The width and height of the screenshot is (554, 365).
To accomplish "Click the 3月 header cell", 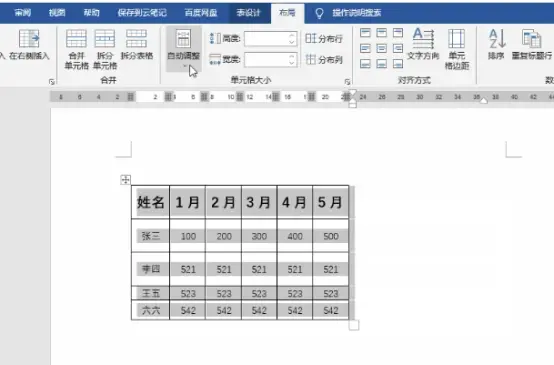I will [259, 202].
